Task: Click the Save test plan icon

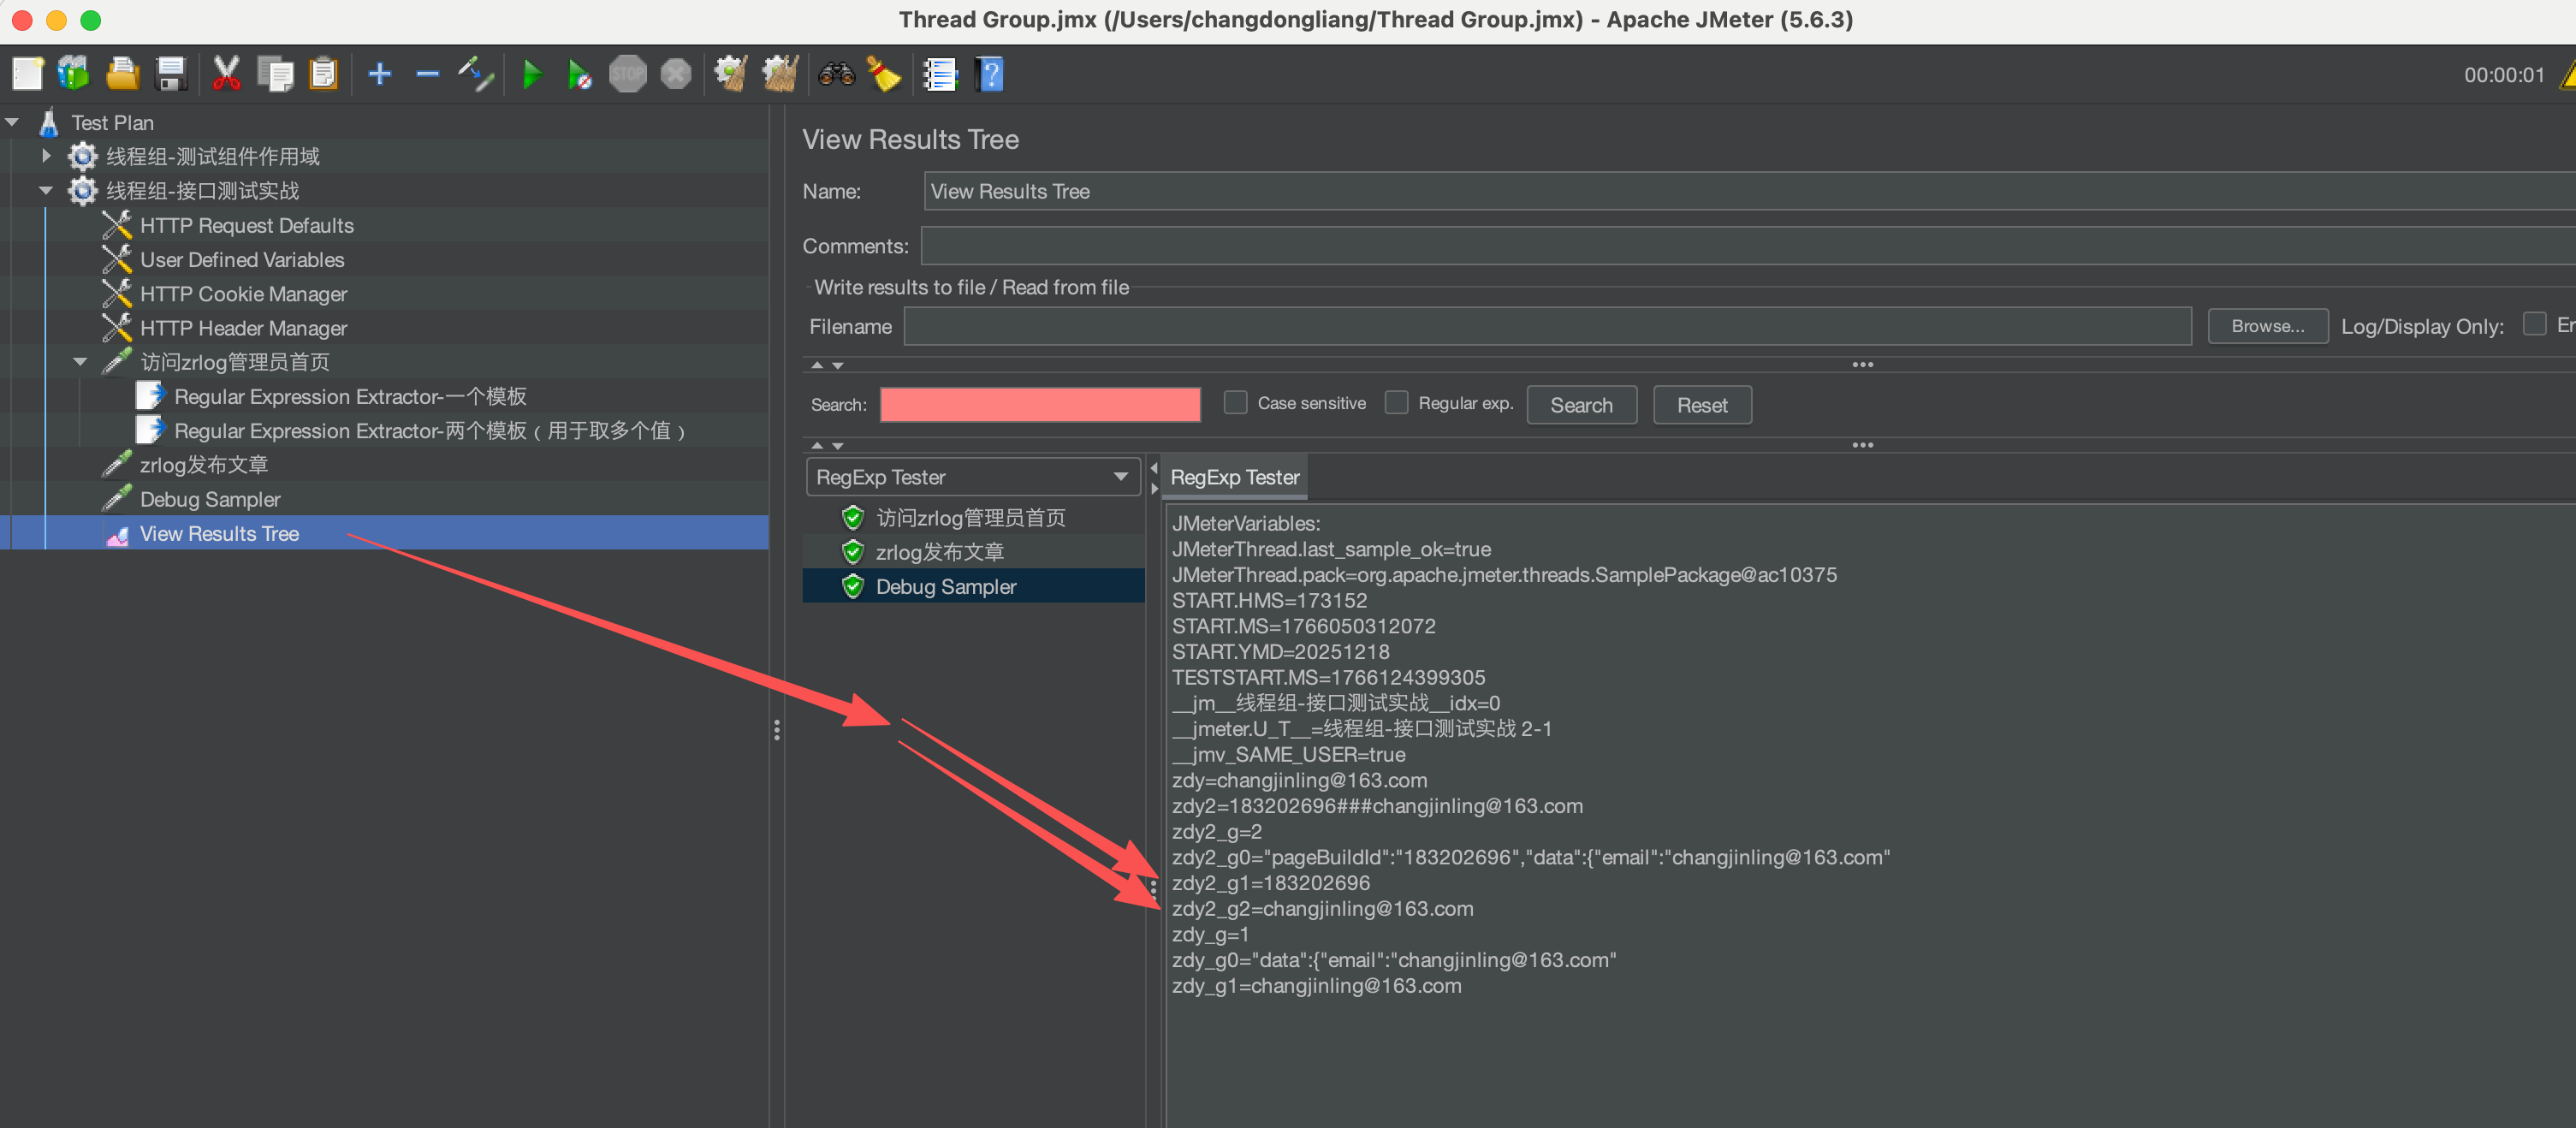Action: 171,74
